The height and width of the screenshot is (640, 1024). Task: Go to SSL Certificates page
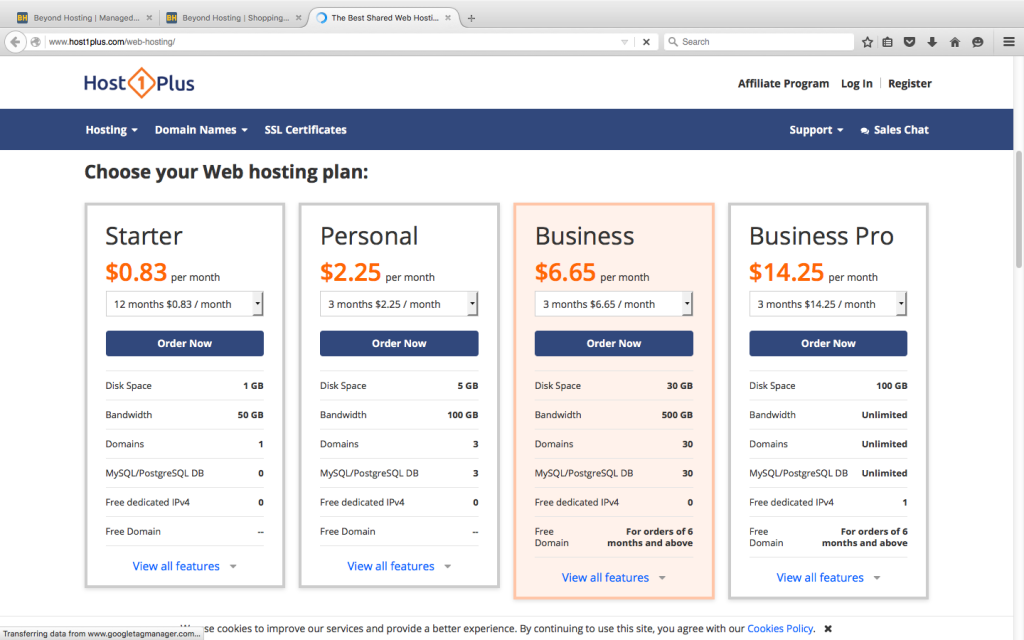[x=306, y=129]
